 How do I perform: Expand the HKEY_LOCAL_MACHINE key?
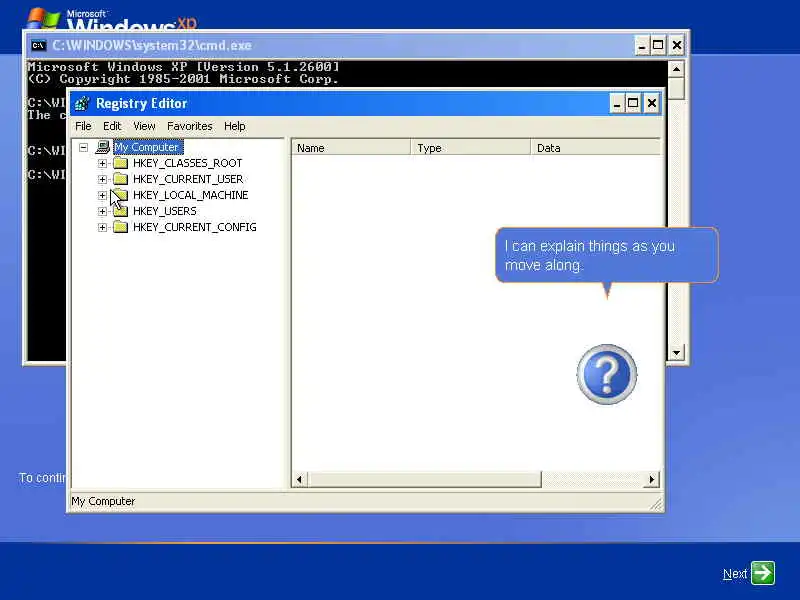coord(103,195)
